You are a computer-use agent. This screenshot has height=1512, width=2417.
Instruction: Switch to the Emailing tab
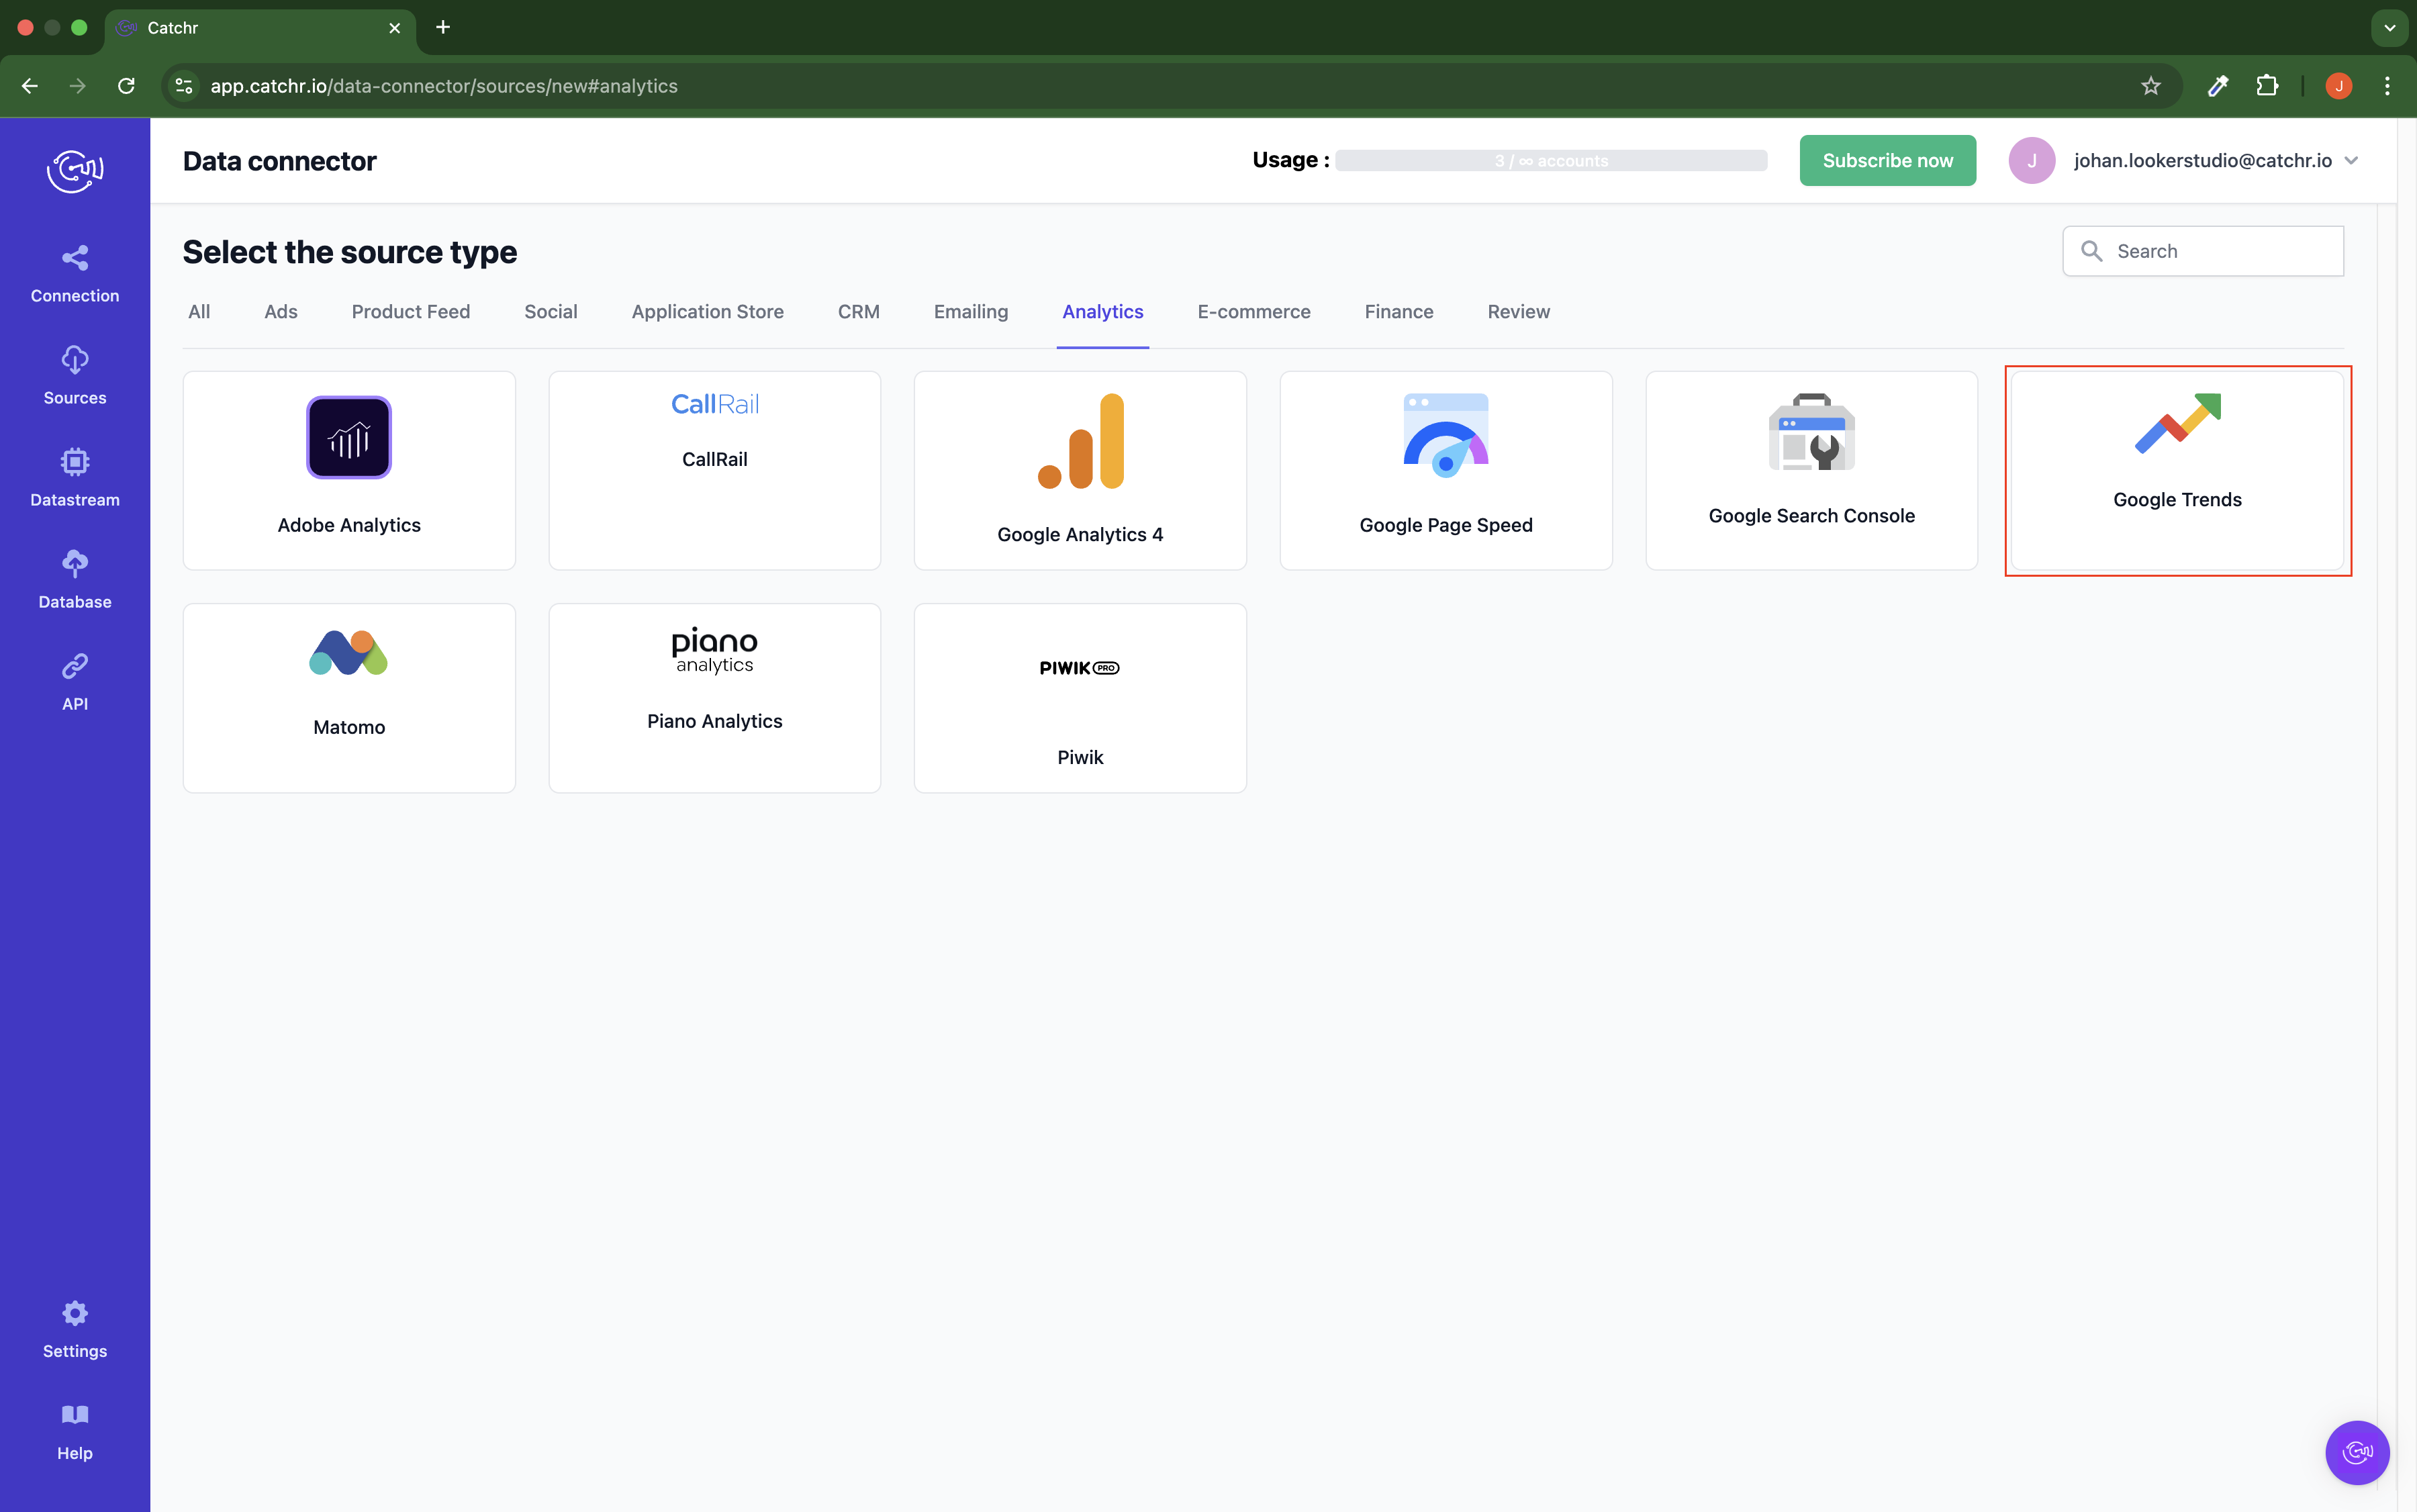(x=971, y=312)
